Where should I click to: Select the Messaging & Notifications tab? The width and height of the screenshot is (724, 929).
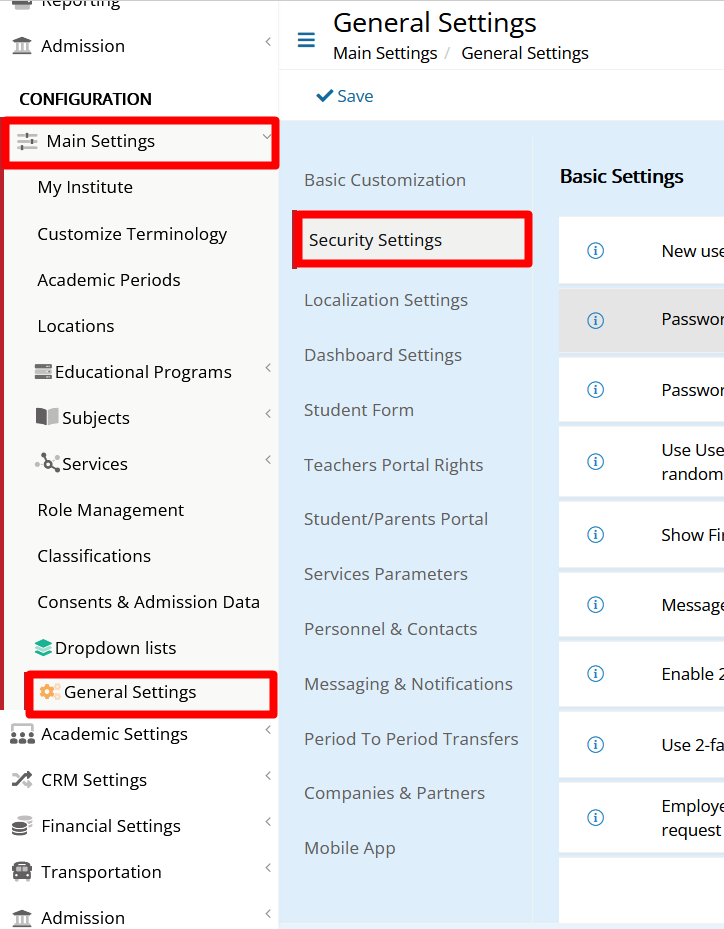(x=408, y=684)
